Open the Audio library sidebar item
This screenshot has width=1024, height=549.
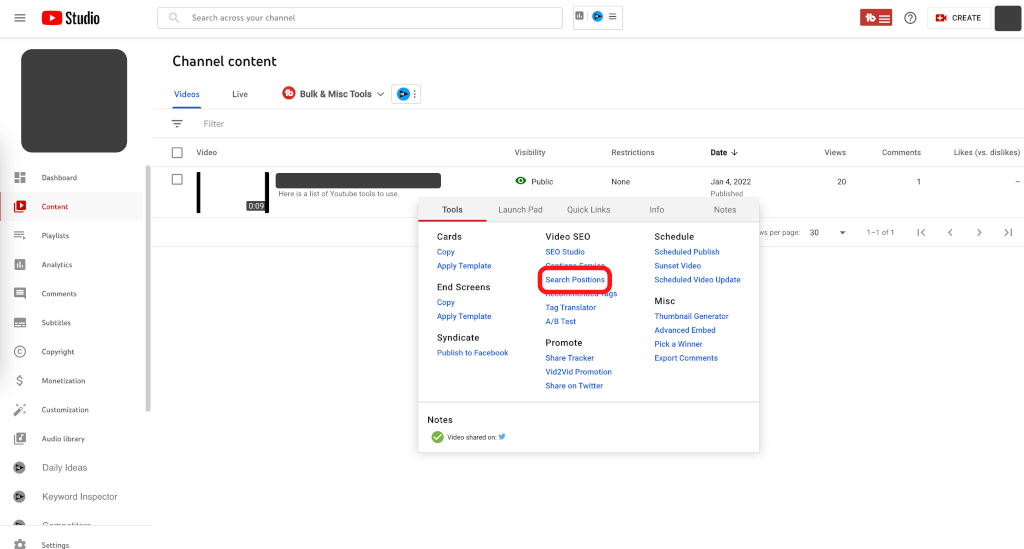click(62, 439)
